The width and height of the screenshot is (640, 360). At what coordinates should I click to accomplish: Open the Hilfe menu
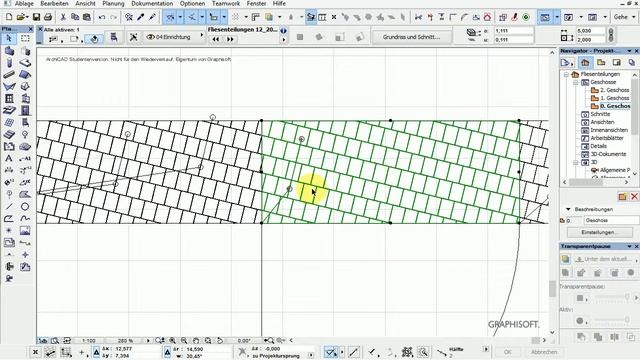[279, 4]
